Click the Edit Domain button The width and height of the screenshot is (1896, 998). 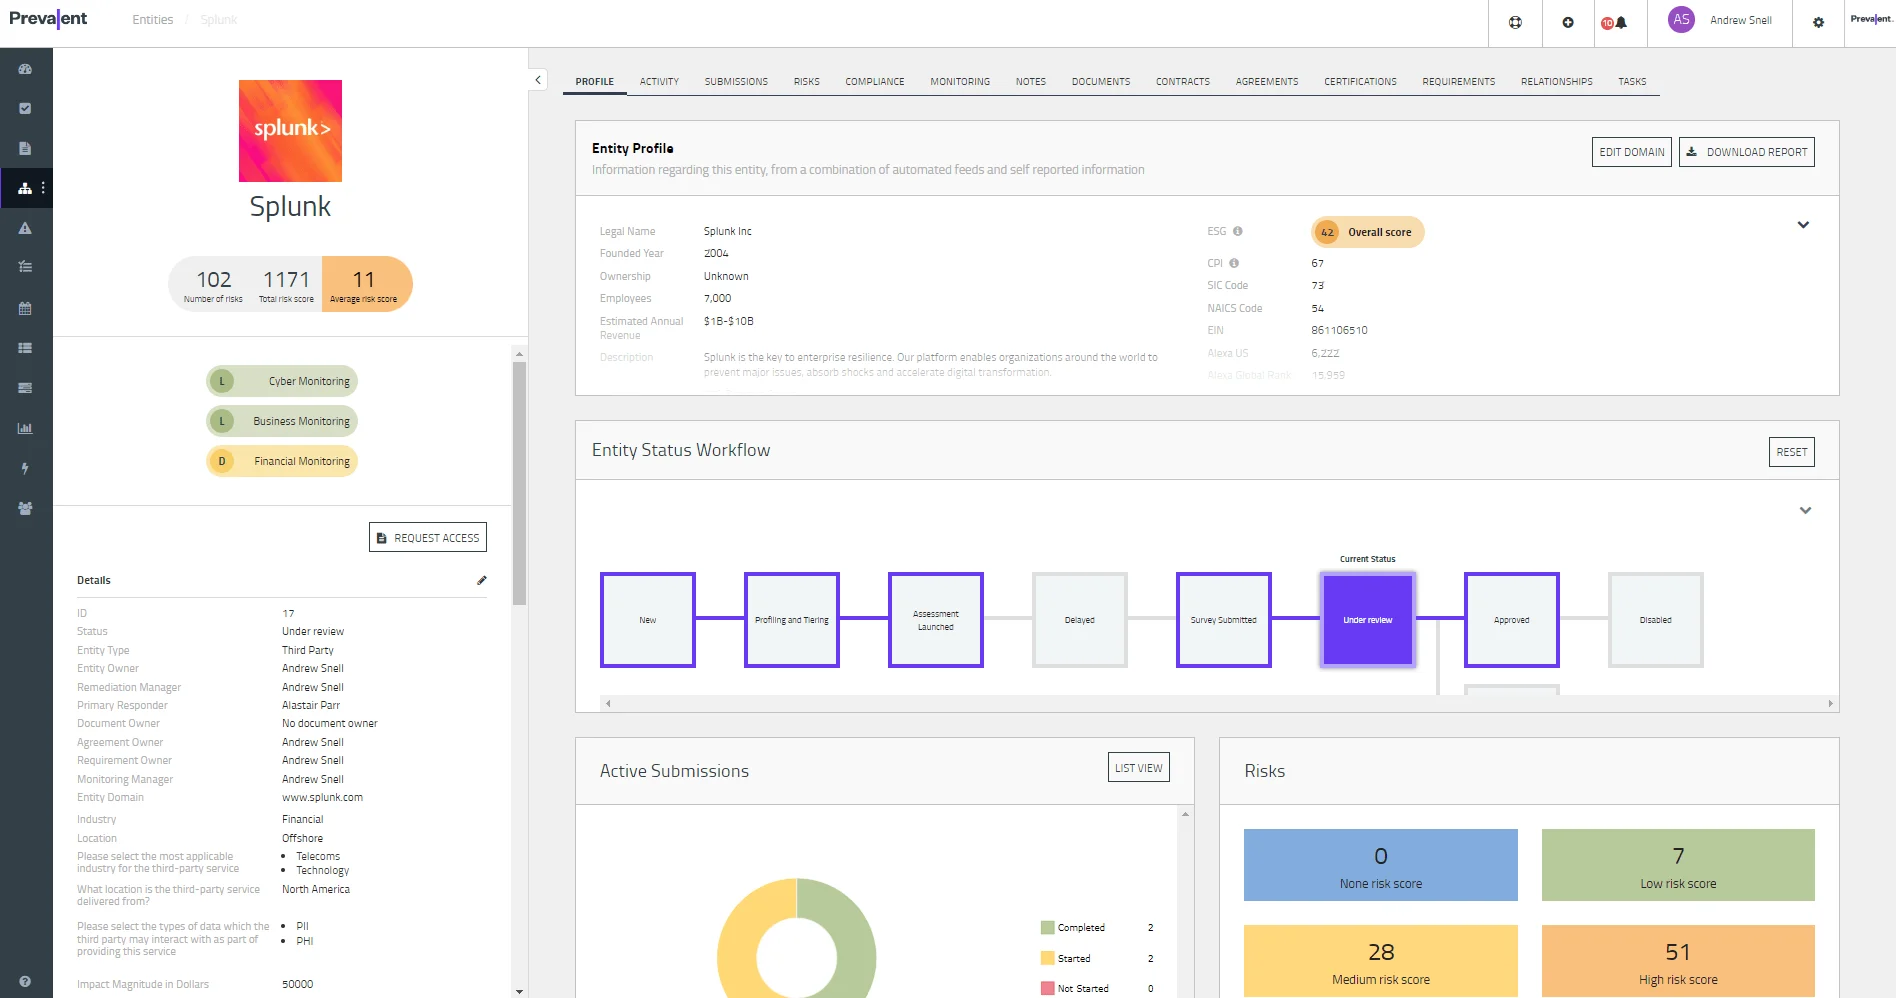(x=1632, y=152)
